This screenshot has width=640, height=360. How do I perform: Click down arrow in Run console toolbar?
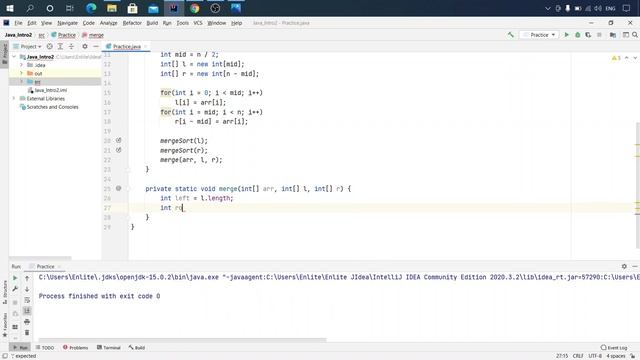(x=27, y=289)
